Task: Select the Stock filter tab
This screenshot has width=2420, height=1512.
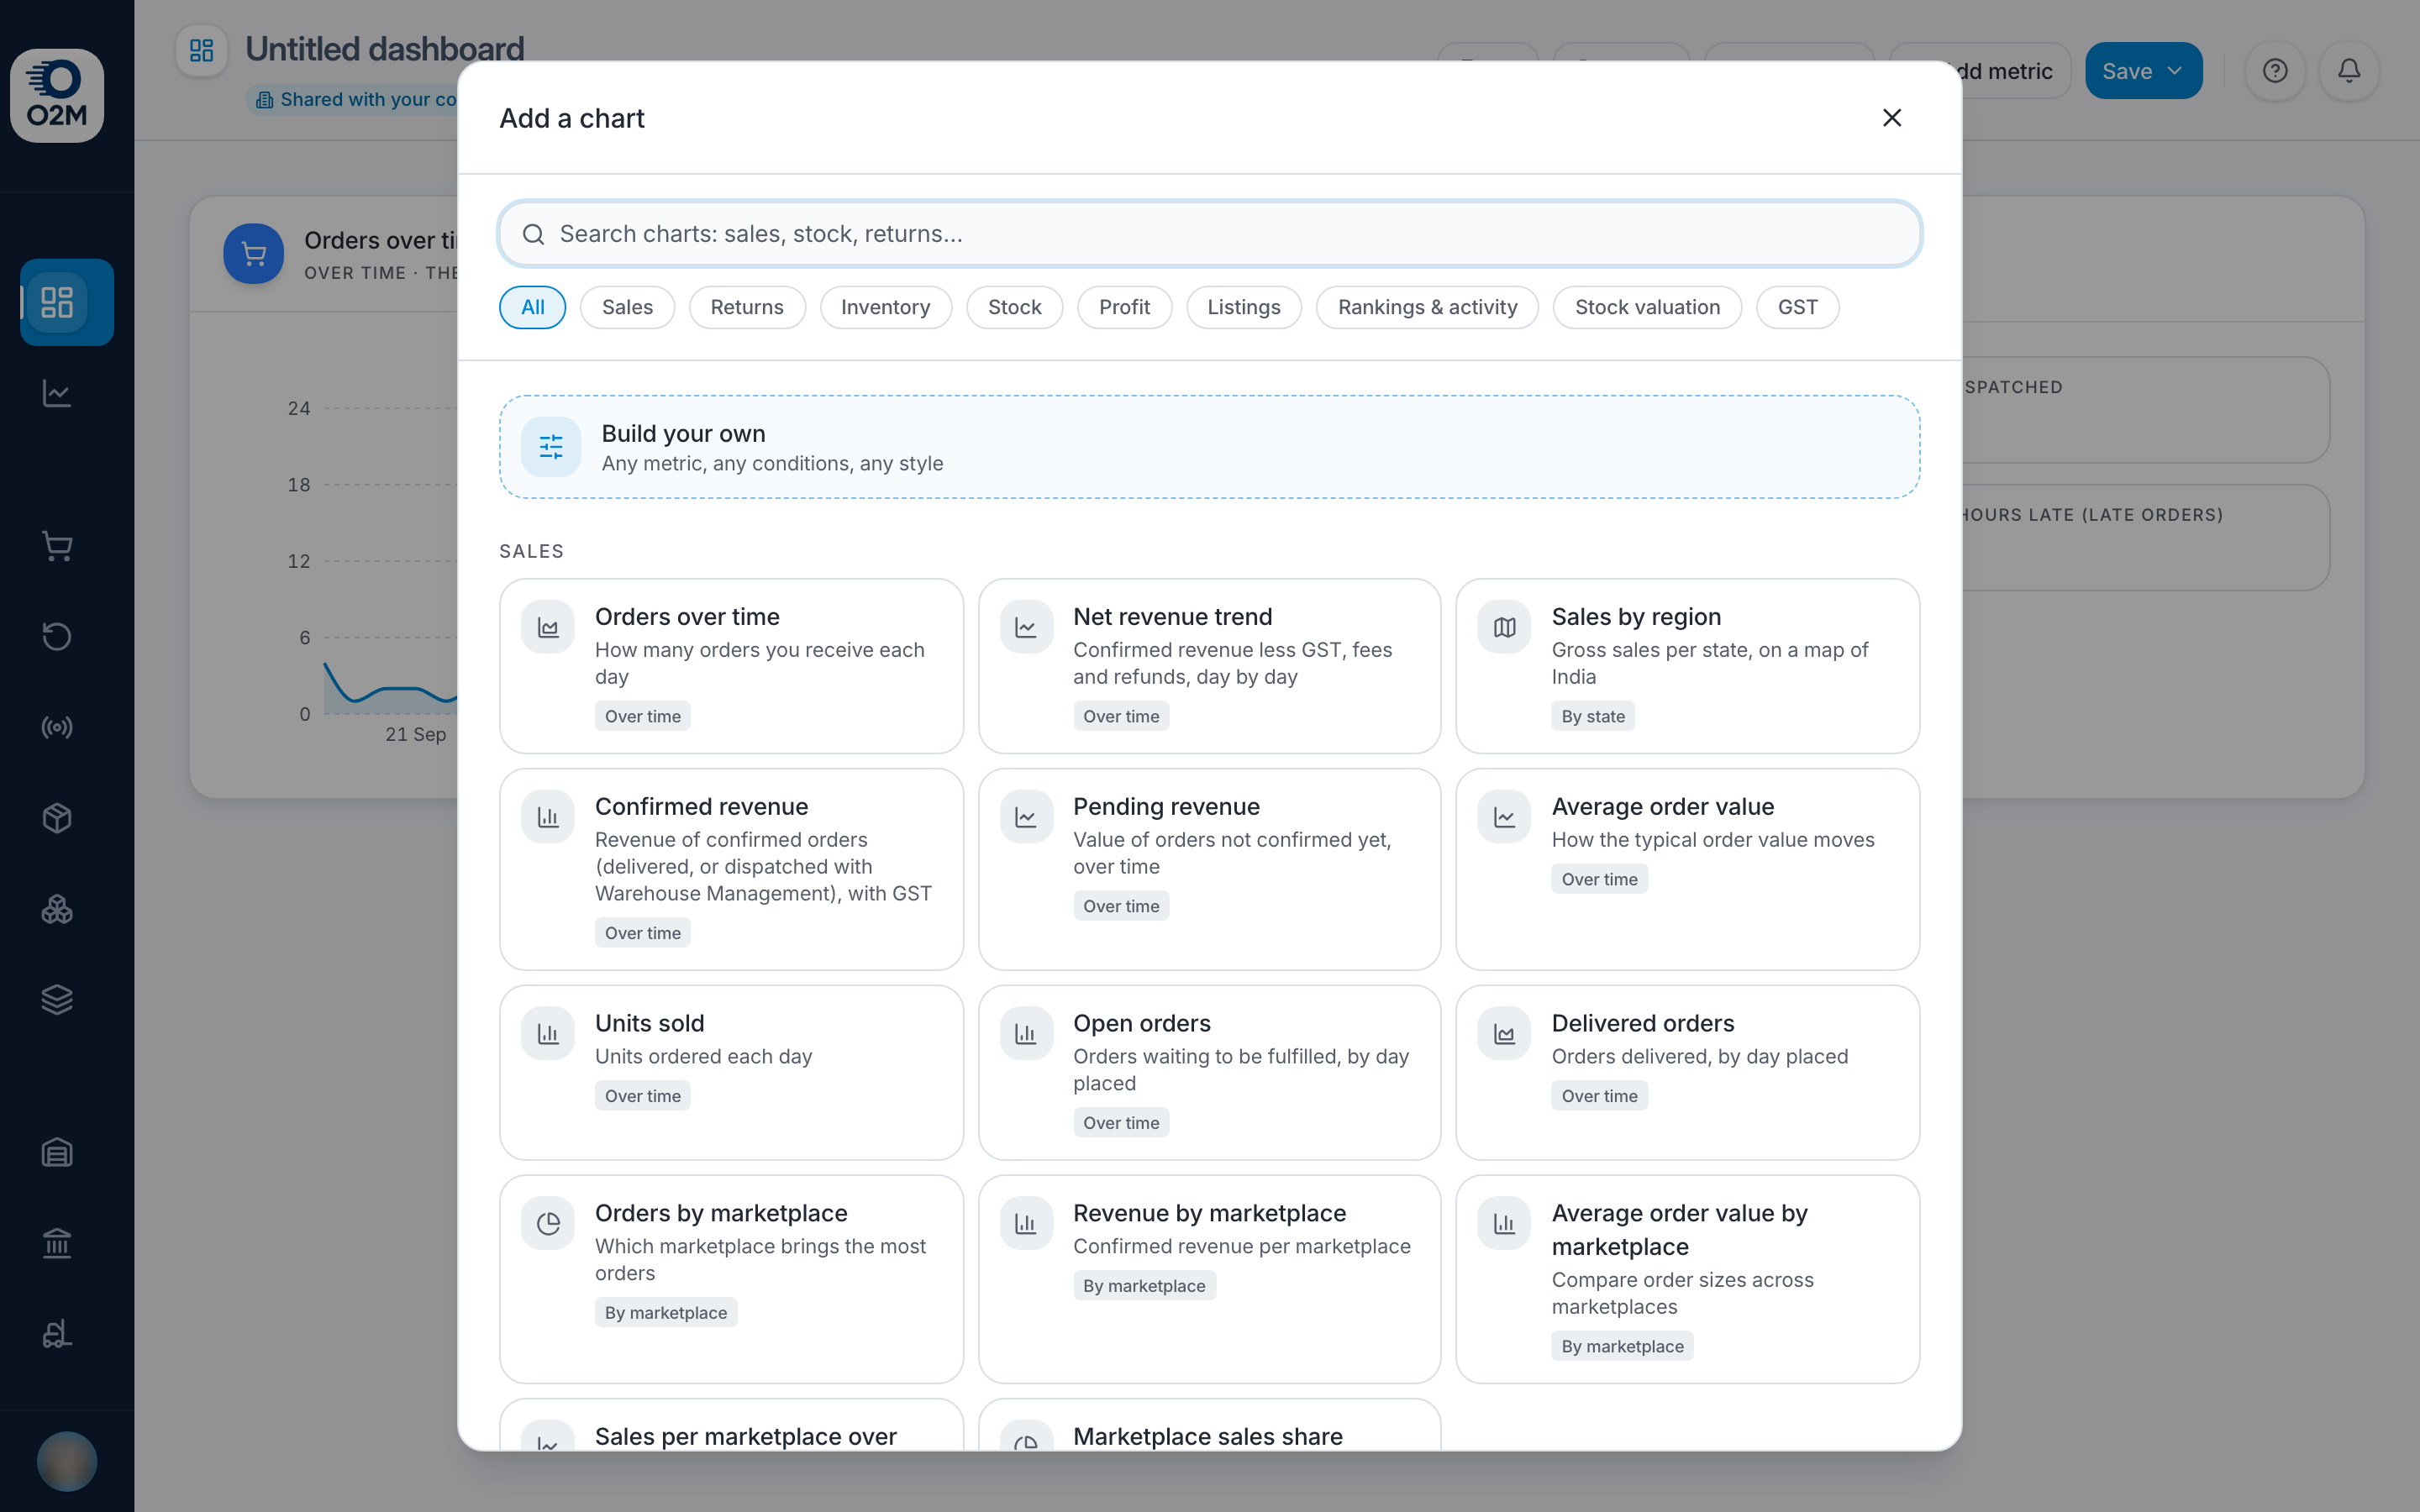Action: point(1014,307)
